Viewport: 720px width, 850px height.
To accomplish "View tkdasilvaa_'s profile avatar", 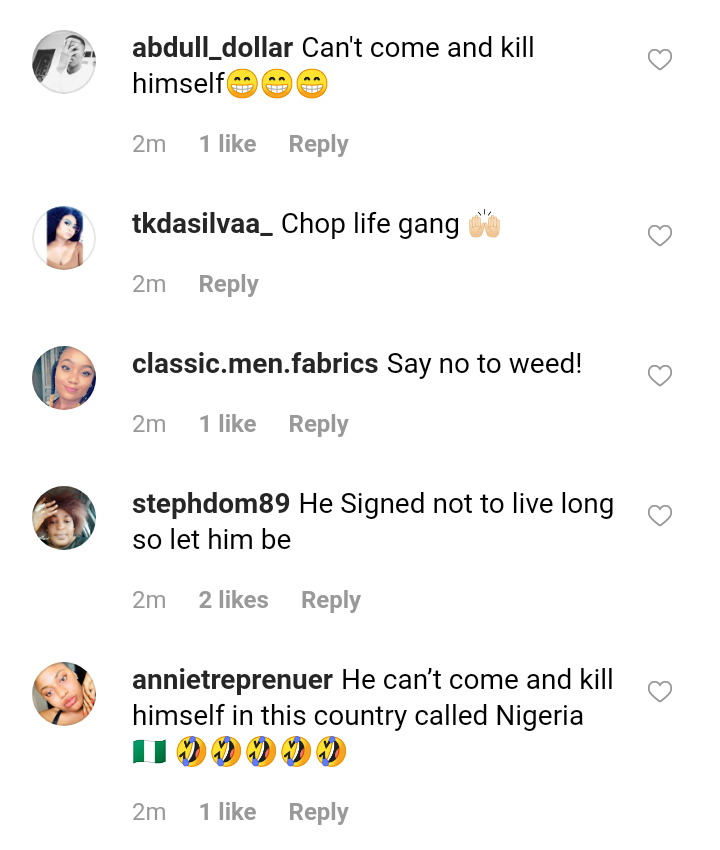I will 64,238.
